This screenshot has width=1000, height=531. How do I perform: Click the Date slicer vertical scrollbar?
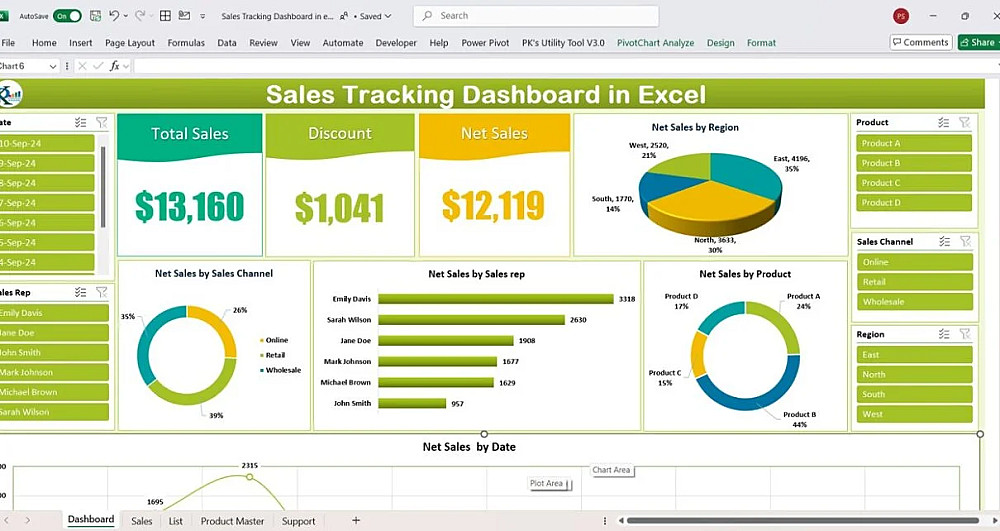point(103,187)
